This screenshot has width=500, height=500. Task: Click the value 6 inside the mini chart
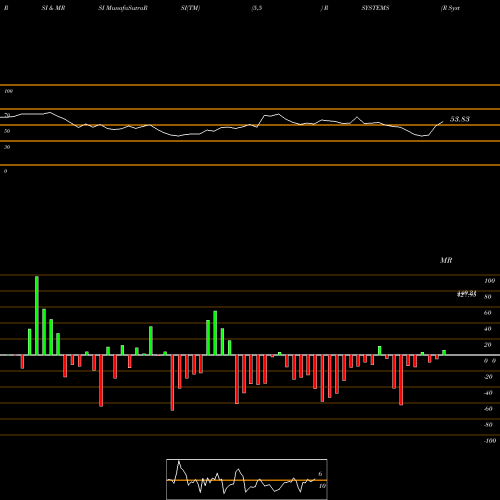click(320, 474)
